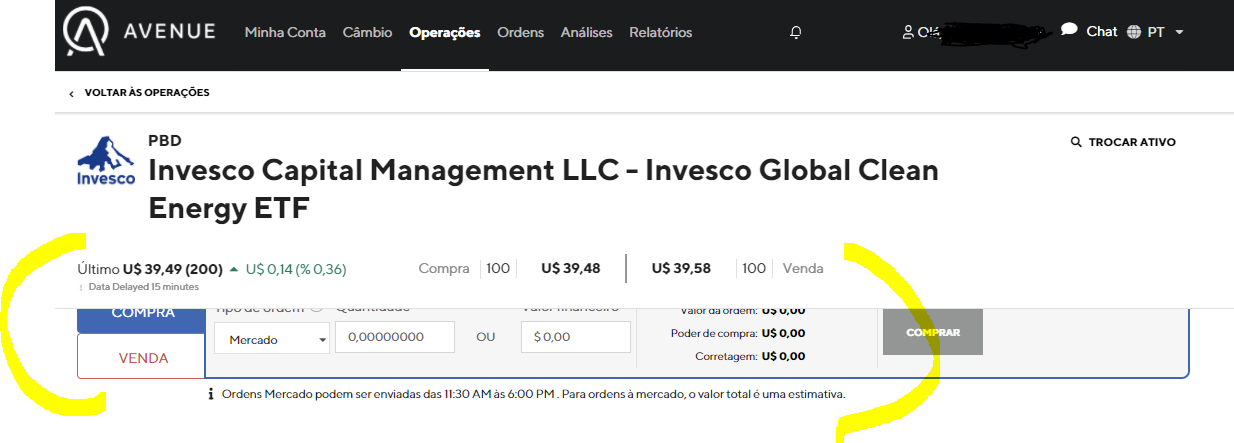1234x443 pixels.
Task: Click the last price U$ 39,49 (200)
Action: [172, 269]
